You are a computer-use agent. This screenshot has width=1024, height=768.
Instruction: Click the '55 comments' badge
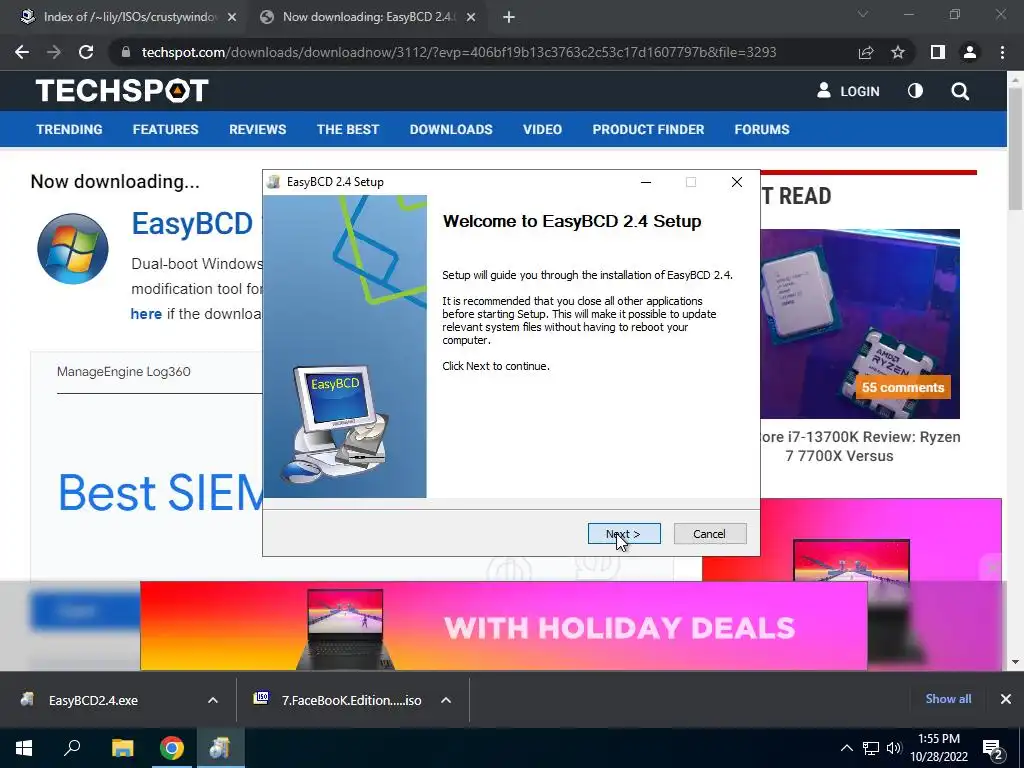click(903, 387)
